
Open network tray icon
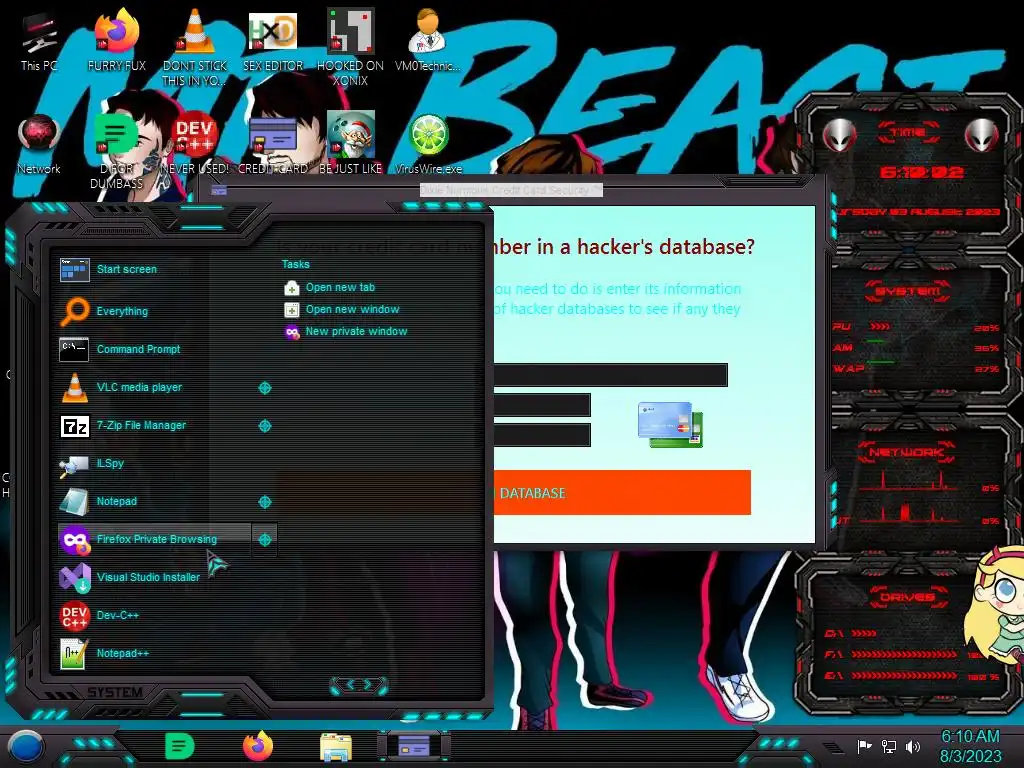(889, 746)
